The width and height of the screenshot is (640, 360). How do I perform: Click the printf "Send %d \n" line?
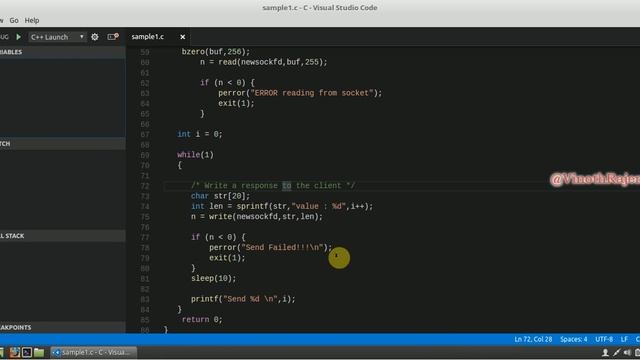(243, 299)
